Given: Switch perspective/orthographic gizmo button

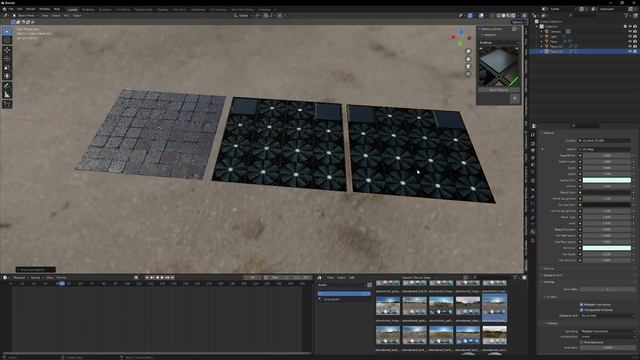Looking at the screenshot, I should click(x=468, y=74).
